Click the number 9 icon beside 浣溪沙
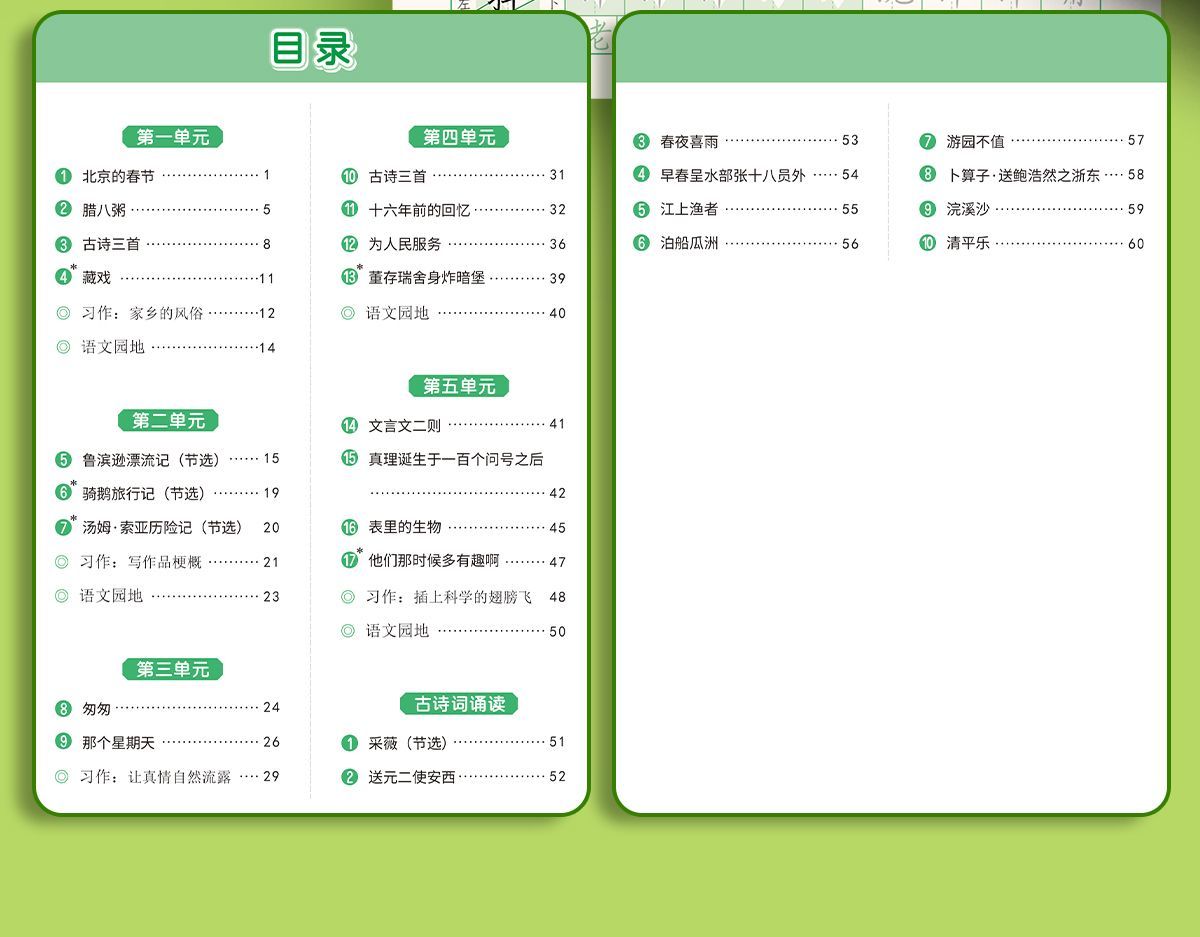 (x=927, y=209)
